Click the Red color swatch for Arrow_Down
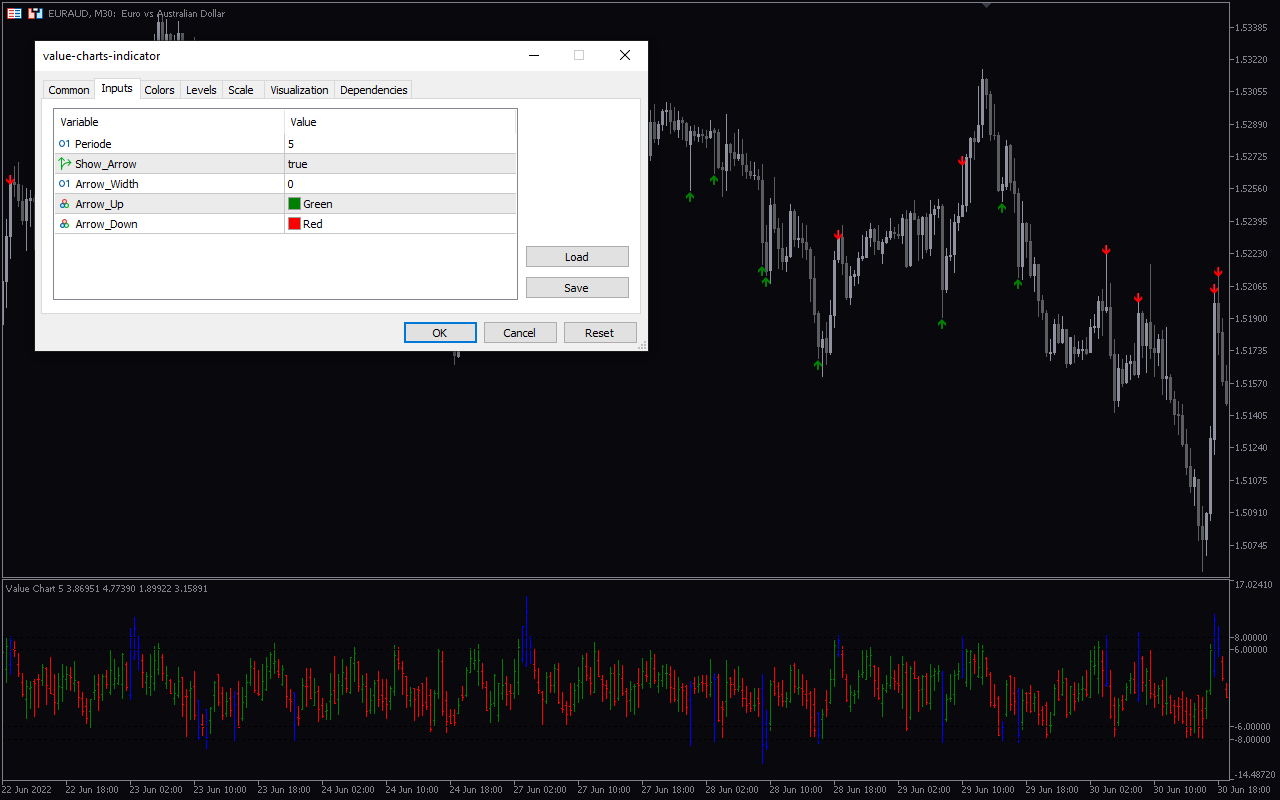 (x=294, y=224)
